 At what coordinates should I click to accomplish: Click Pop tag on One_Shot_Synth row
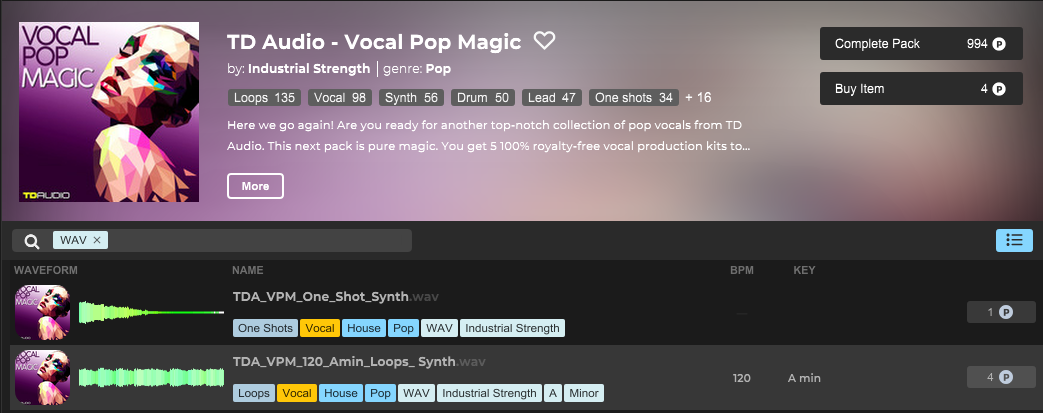coord(403,328)
